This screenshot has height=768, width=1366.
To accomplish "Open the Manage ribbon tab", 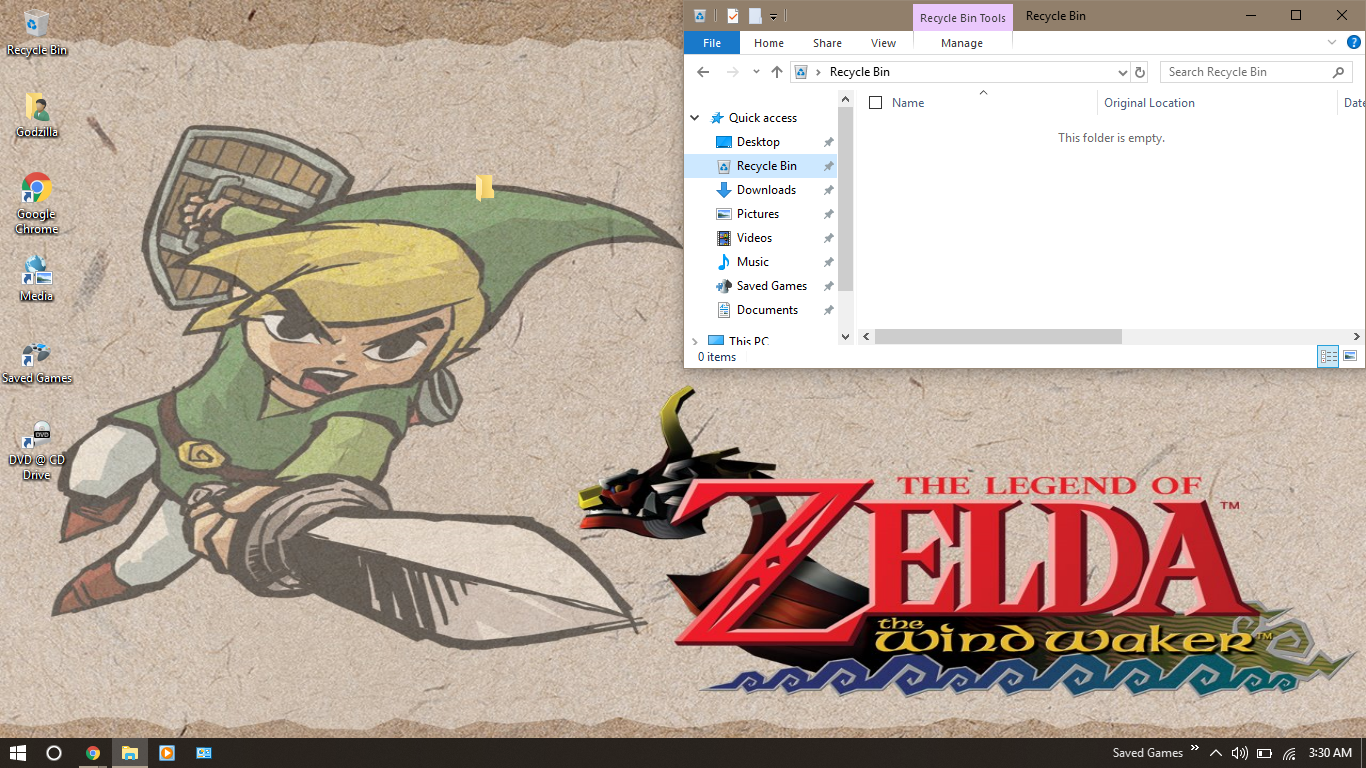I will pos(962,43).
